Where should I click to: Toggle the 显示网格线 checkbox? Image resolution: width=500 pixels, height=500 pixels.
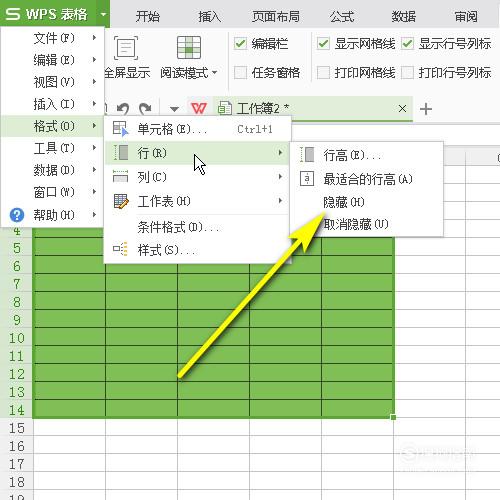323,44
